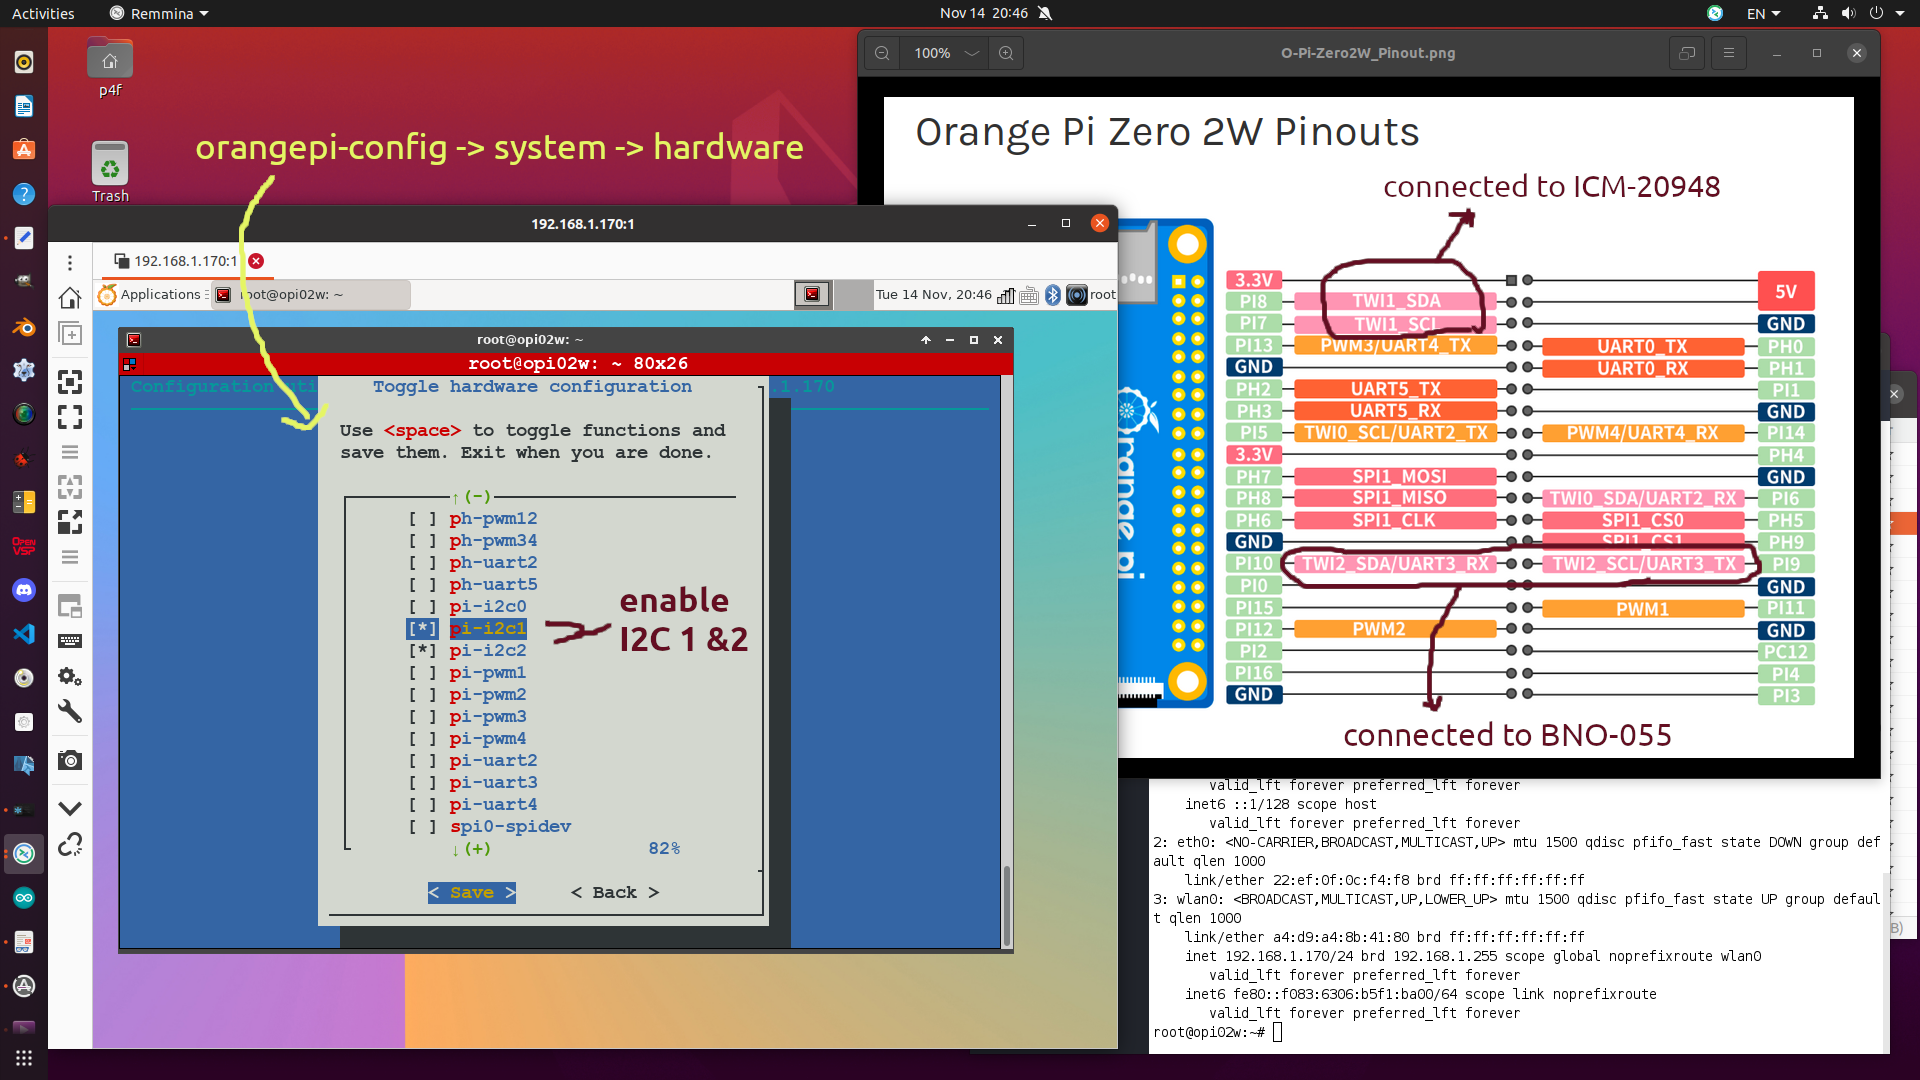Click the Save button in the hardware dialog
1920x1080 pixels.
click(472, 893)
